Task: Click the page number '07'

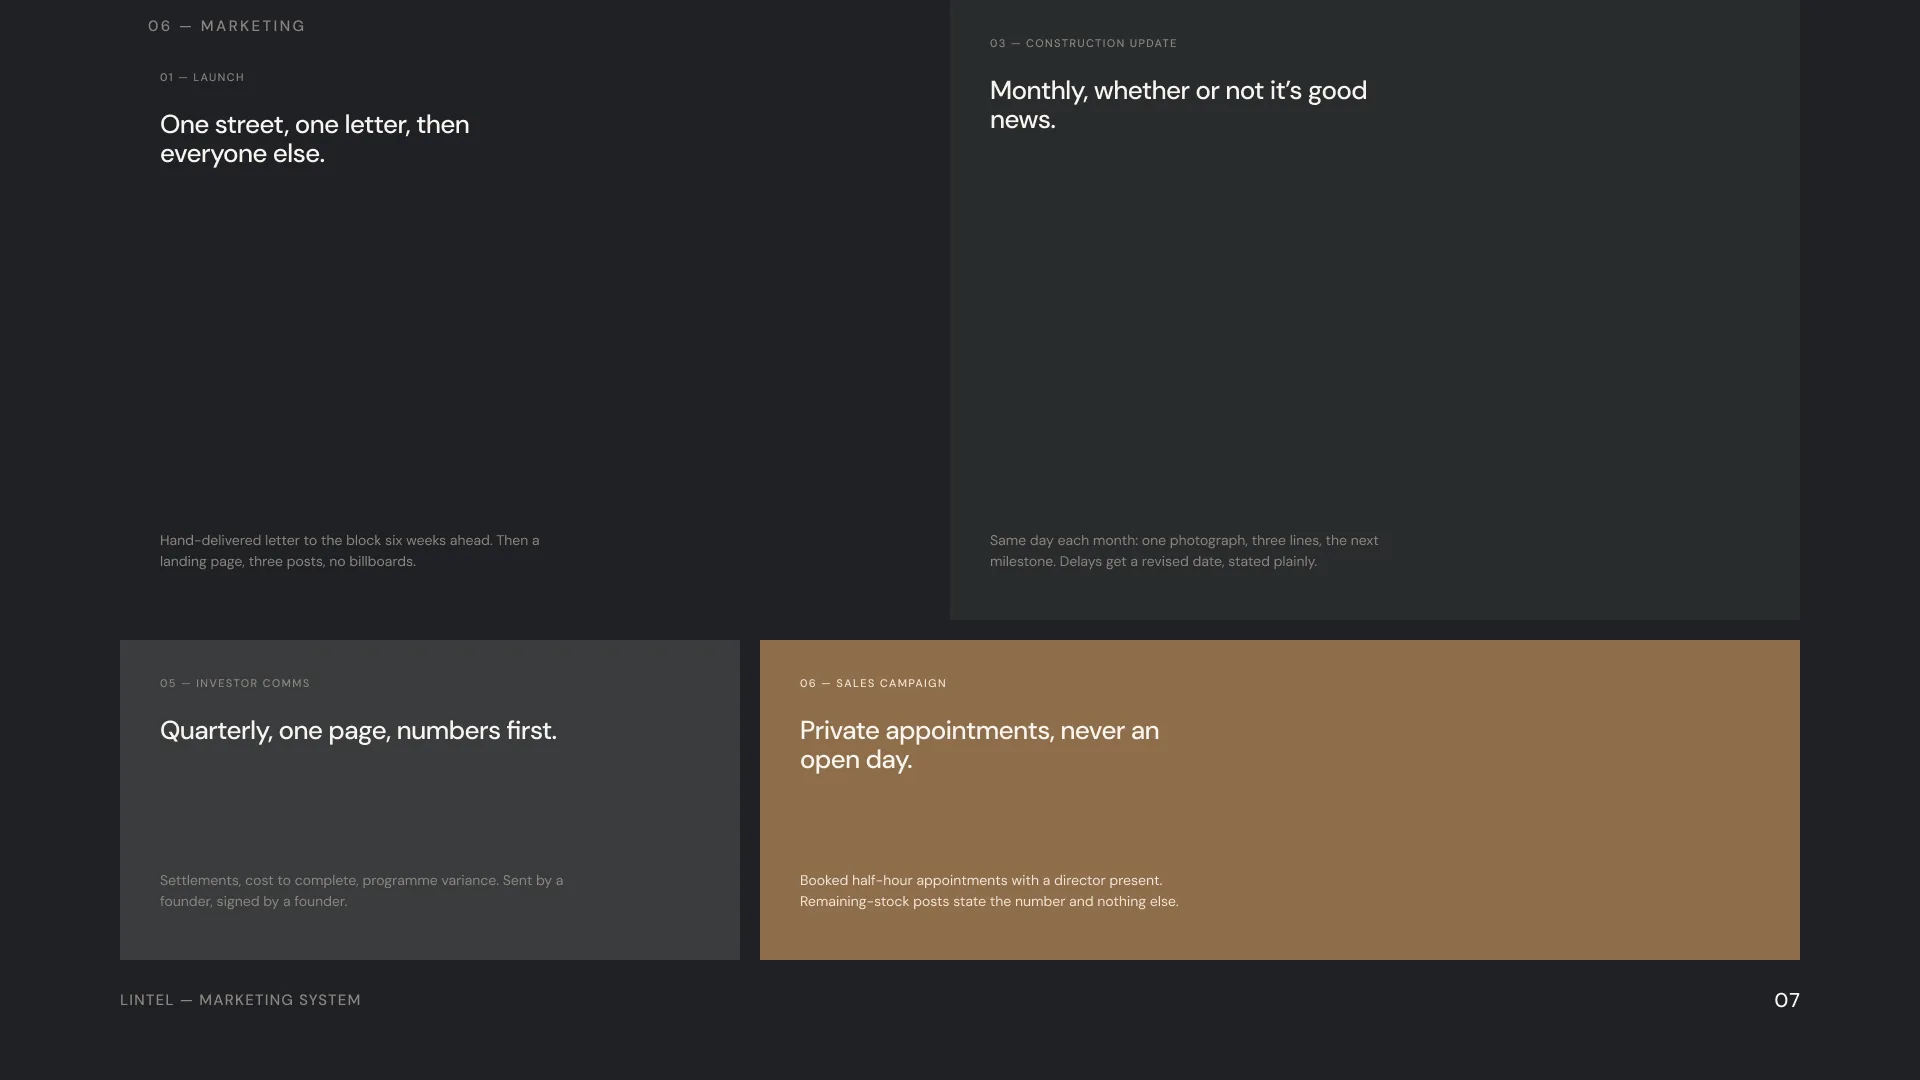Action: click(1787, 1000)
